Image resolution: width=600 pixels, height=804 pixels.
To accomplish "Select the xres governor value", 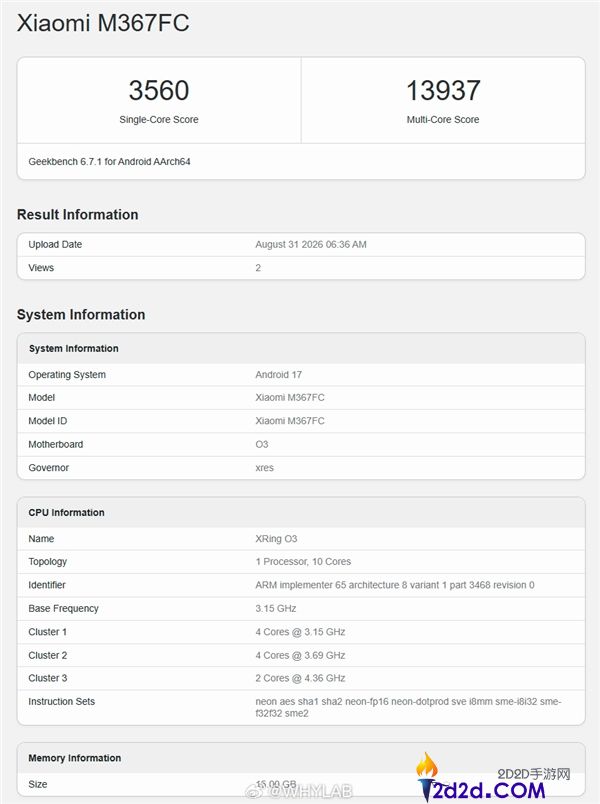I will (265, 468).
